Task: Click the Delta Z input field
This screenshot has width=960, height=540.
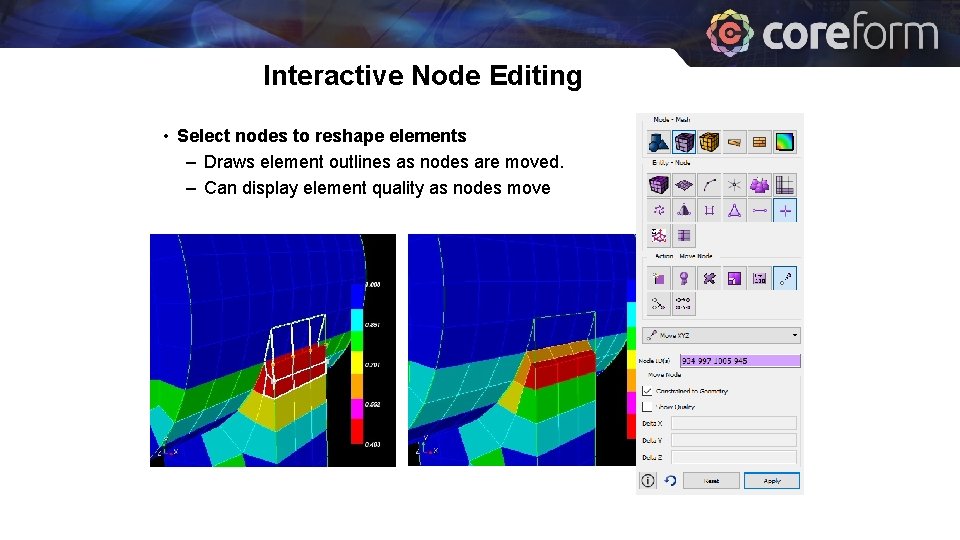Action: tap(733, 457)
